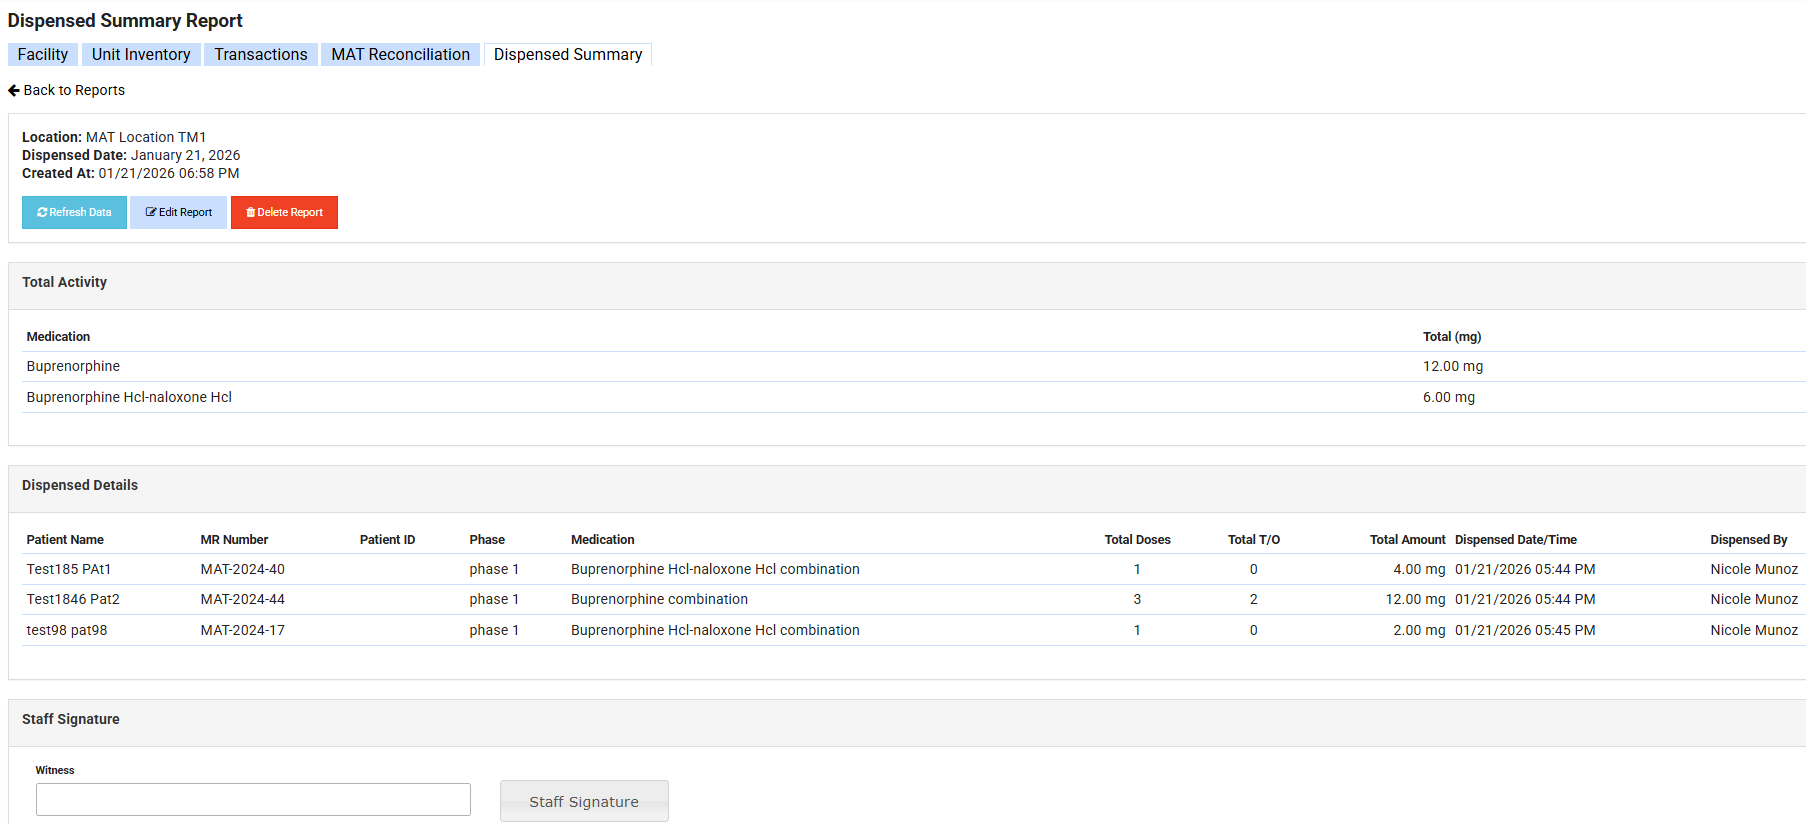The image size is (1806, 824).
Task: Click the pencil icon in Edit Report button
Action: 151,212
